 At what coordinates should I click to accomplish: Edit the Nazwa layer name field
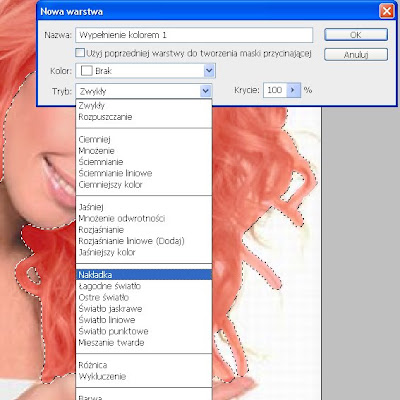click(x=194, y=35)
